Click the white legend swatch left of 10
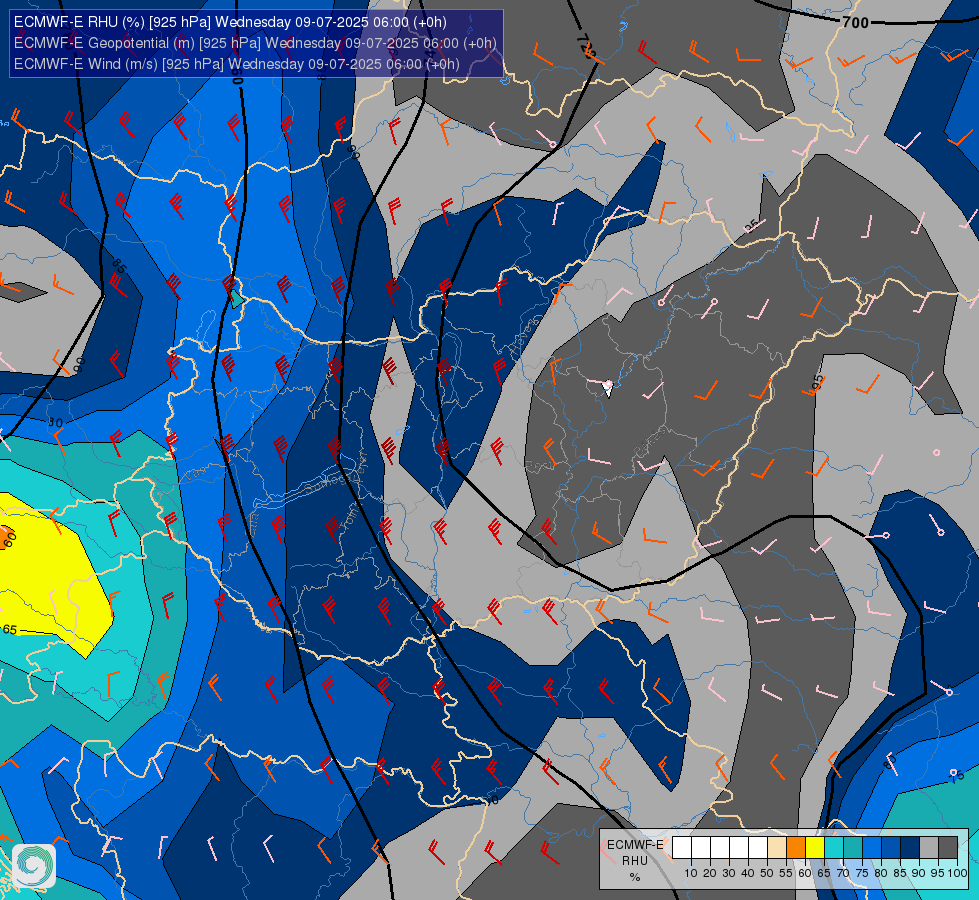Viewport: 979px width, 900px height. pos(682,848)
